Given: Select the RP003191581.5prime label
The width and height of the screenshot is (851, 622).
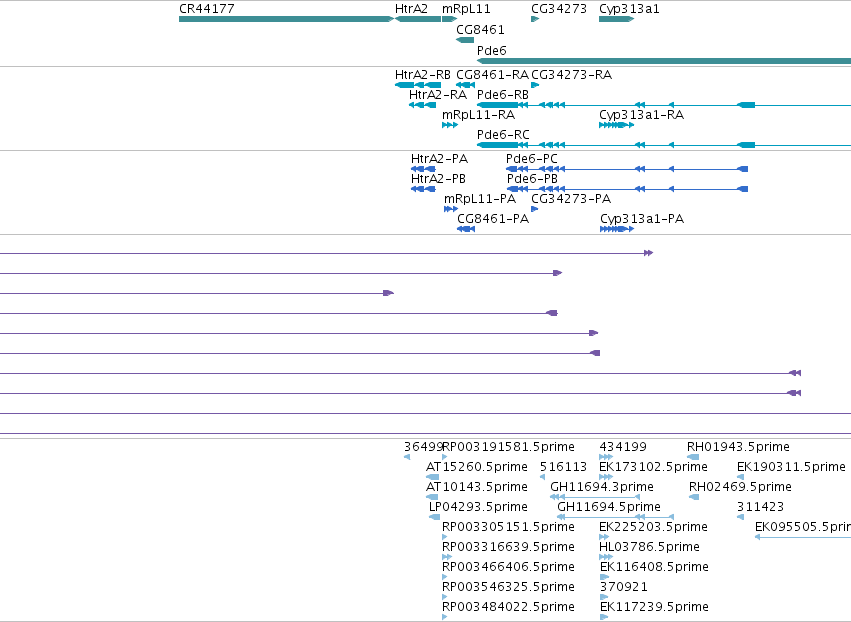Looking at the screenshot, I should (x=509, y=447).
